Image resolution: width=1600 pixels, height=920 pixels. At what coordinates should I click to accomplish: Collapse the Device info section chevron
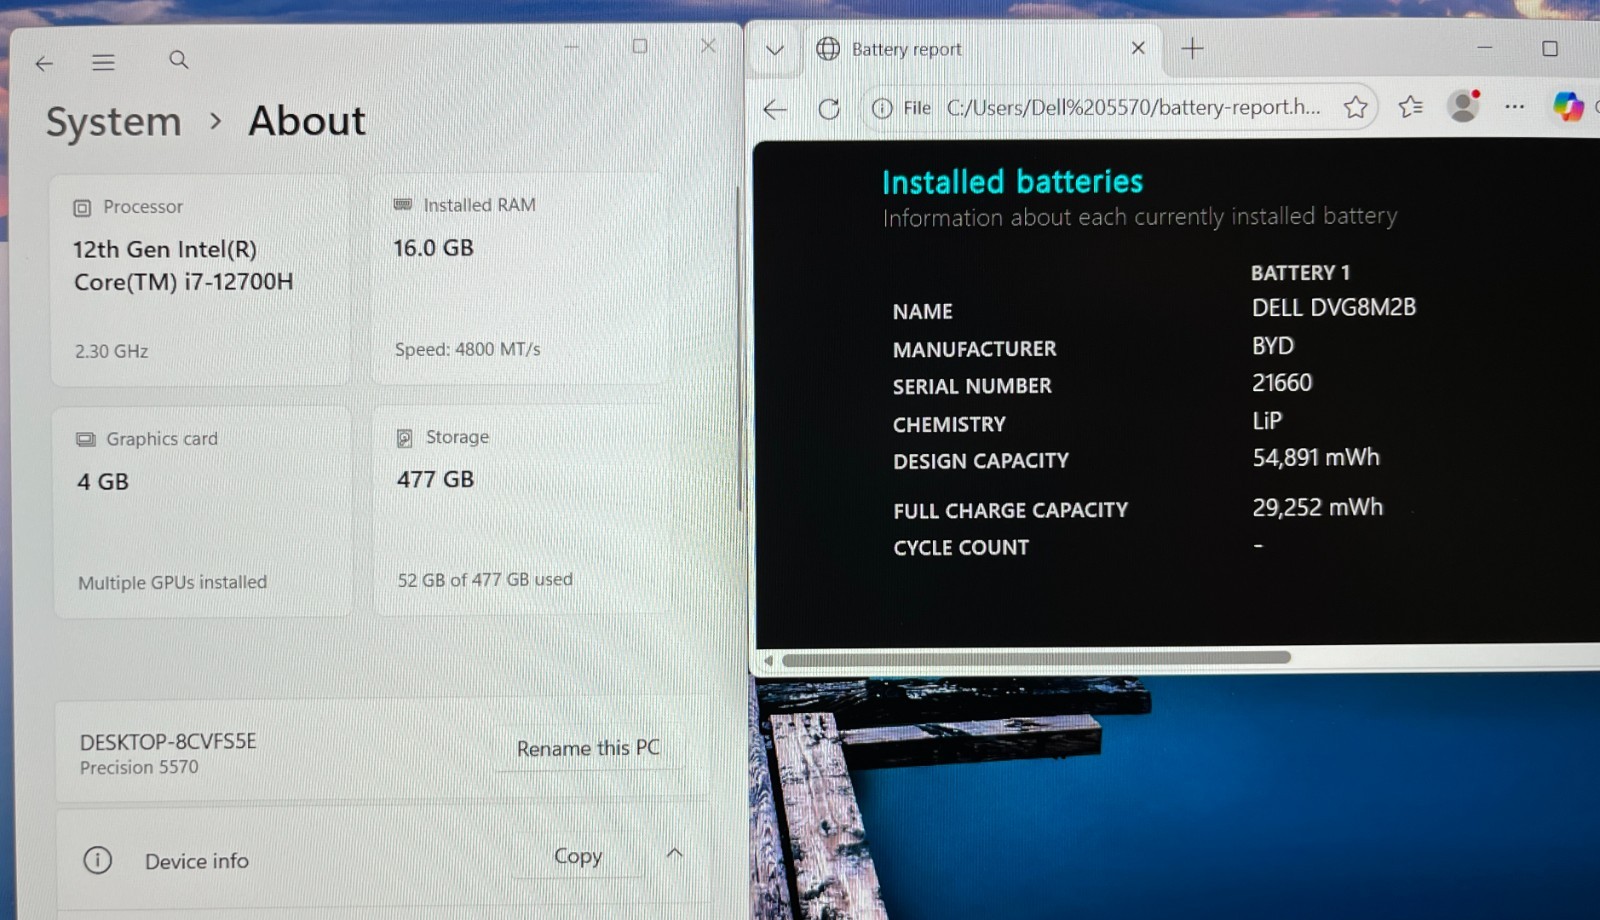675,853
